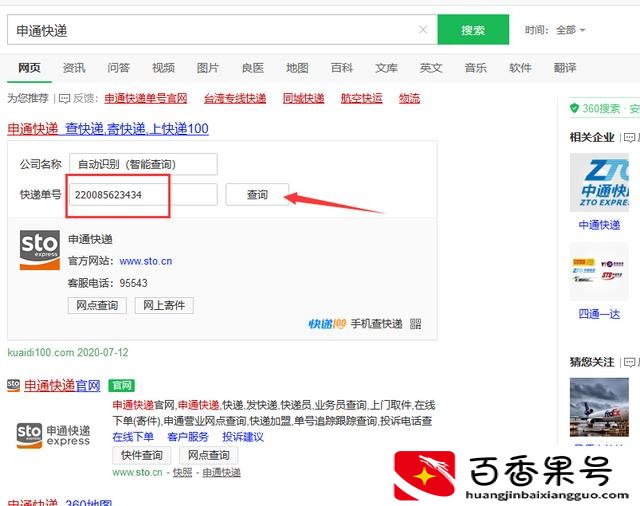
Task: Click the green www.sto.cn URL under the 官网 result
Action: tap(138, 473)
